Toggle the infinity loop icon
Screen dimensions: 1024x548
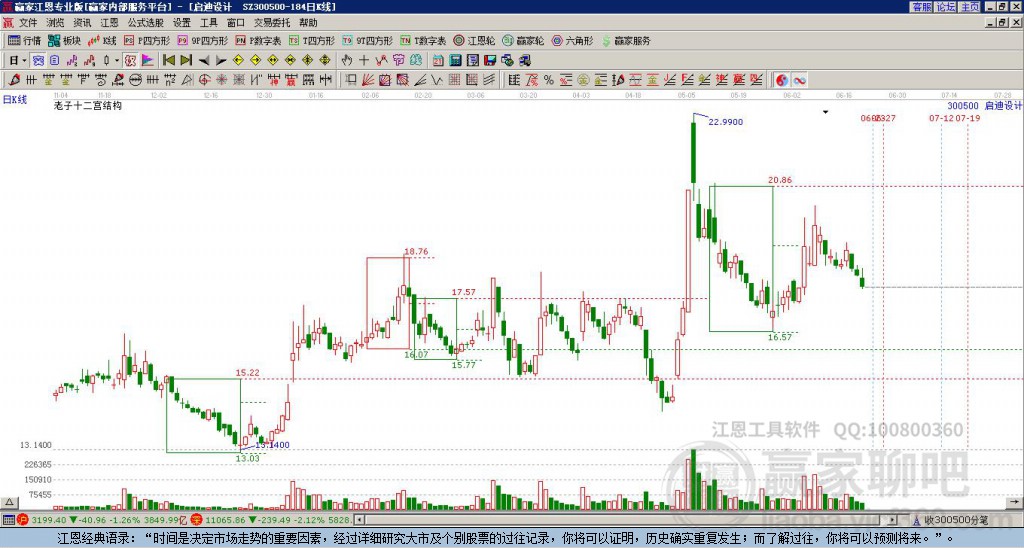(x=799, y=80)
